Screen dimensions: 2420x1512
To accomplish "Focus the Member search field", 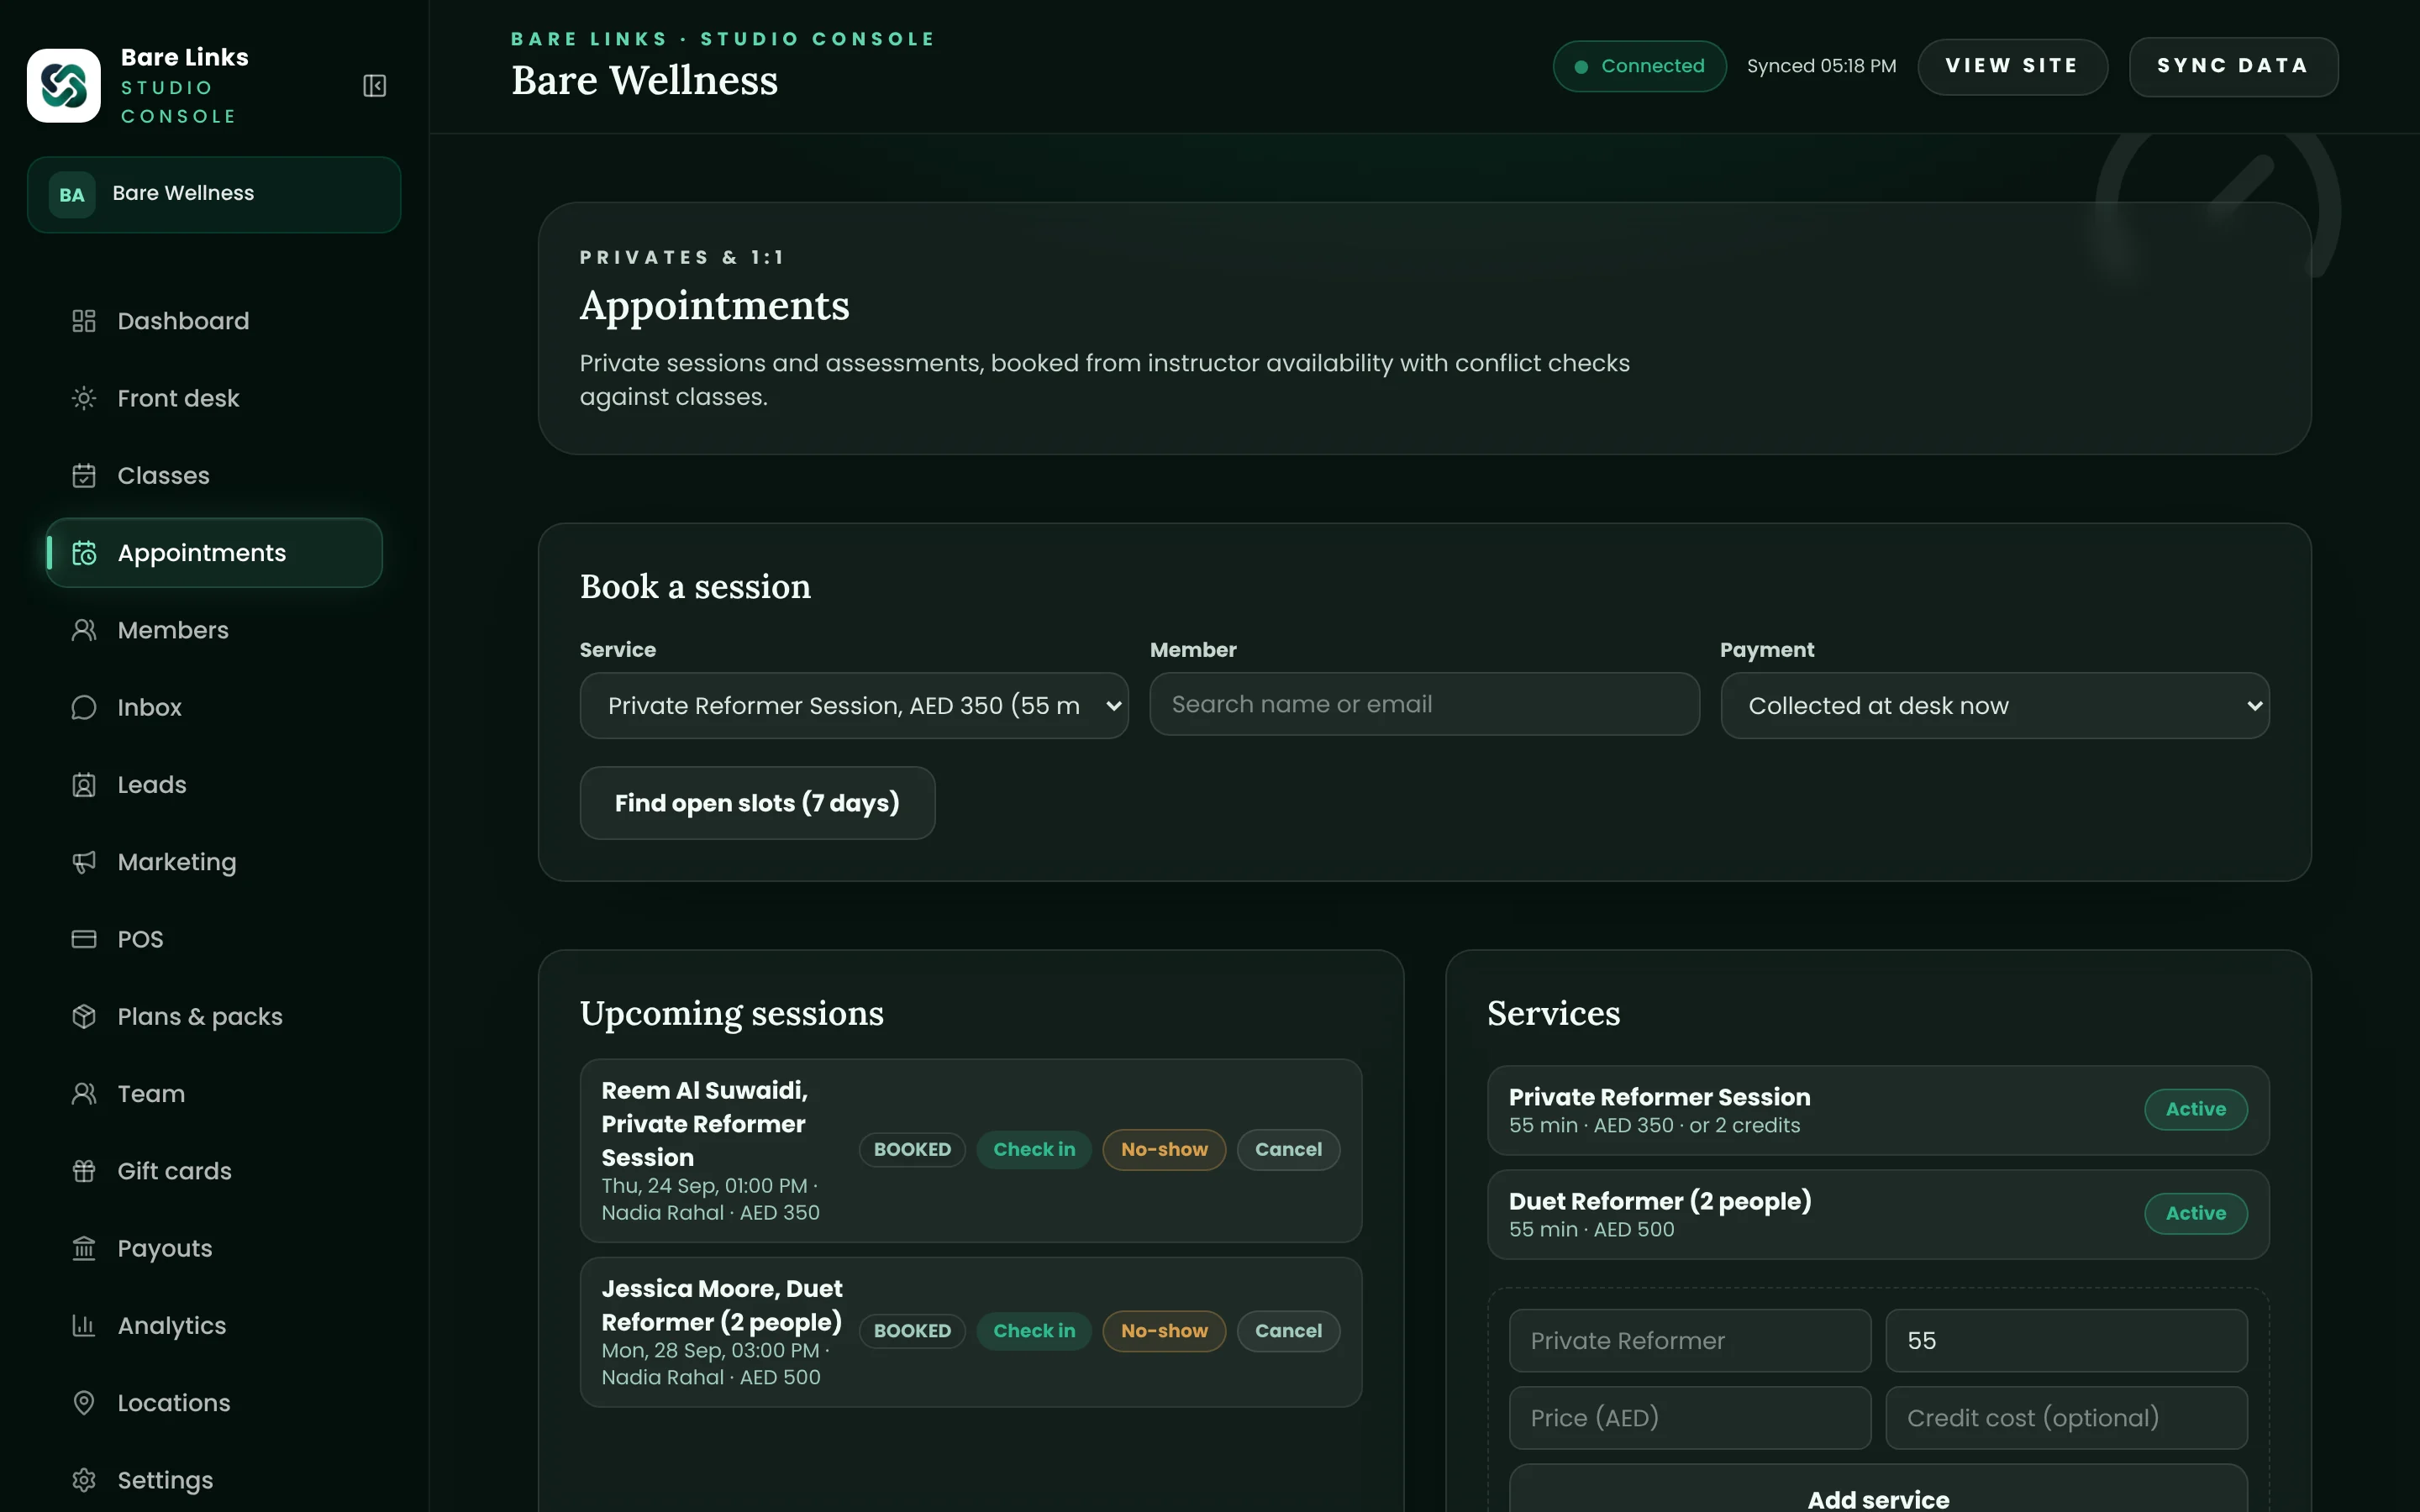I will (x=1424, y=705).
